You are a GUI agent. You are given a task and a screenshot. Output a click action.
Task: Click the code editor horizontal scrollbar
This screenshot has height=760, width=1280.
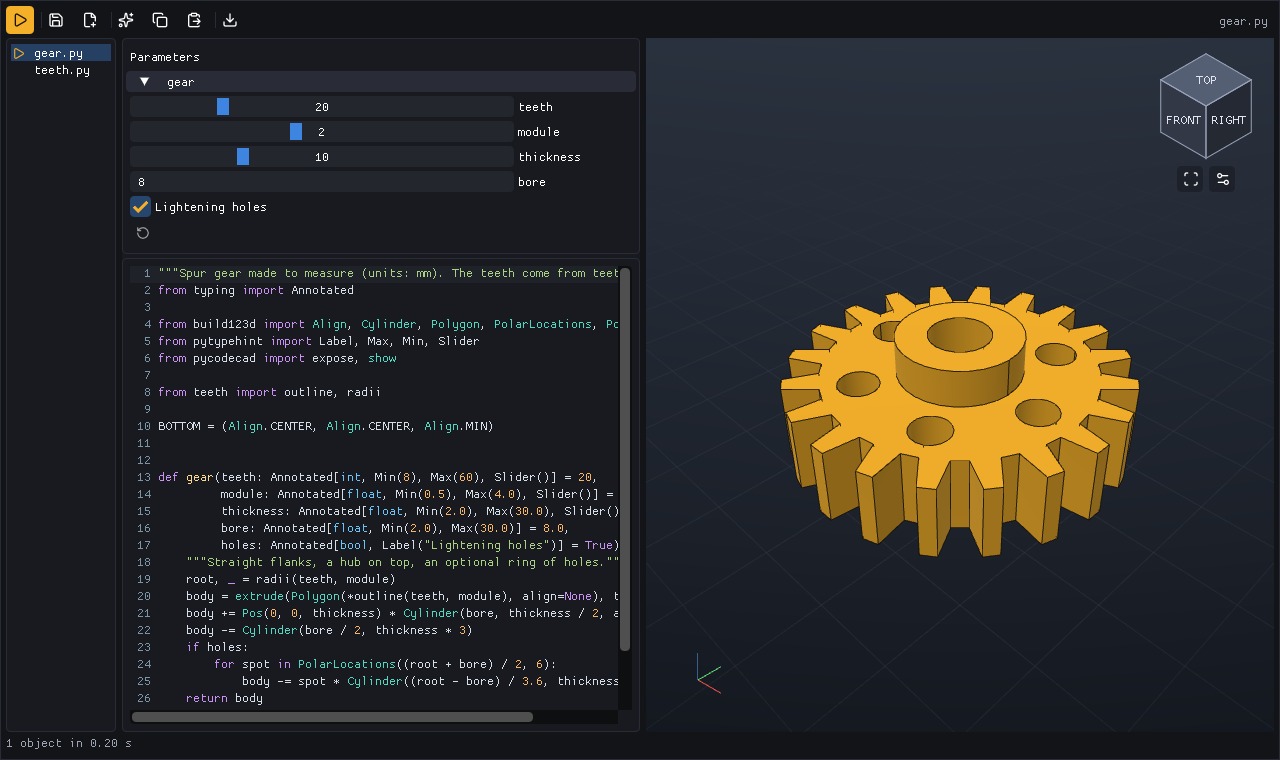click(x=332, y=716)
